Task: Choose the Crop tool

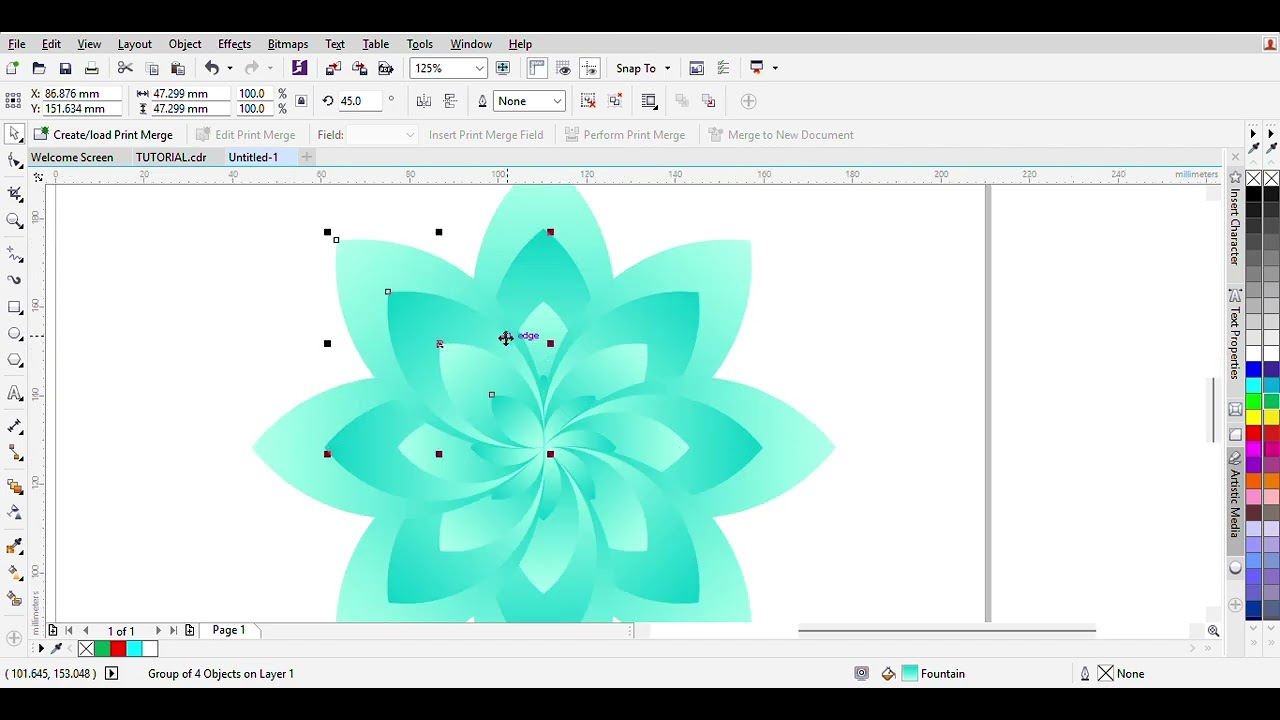Action: coord(14,194)
